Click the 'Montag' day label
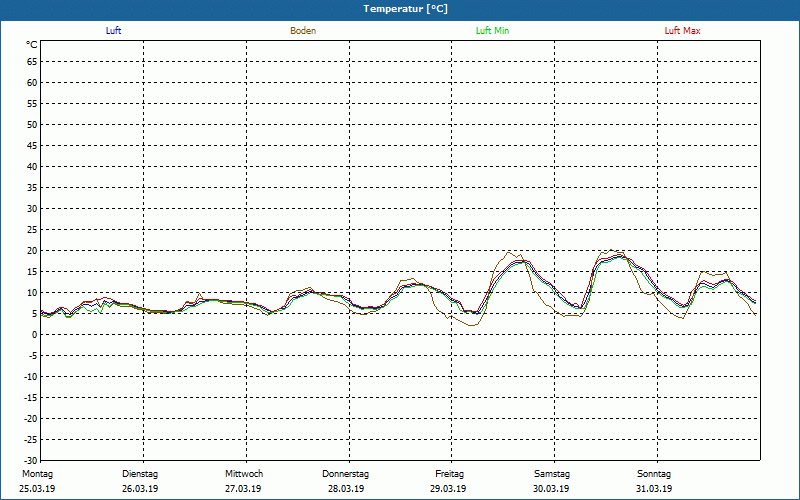 click(x=37, y=474)
